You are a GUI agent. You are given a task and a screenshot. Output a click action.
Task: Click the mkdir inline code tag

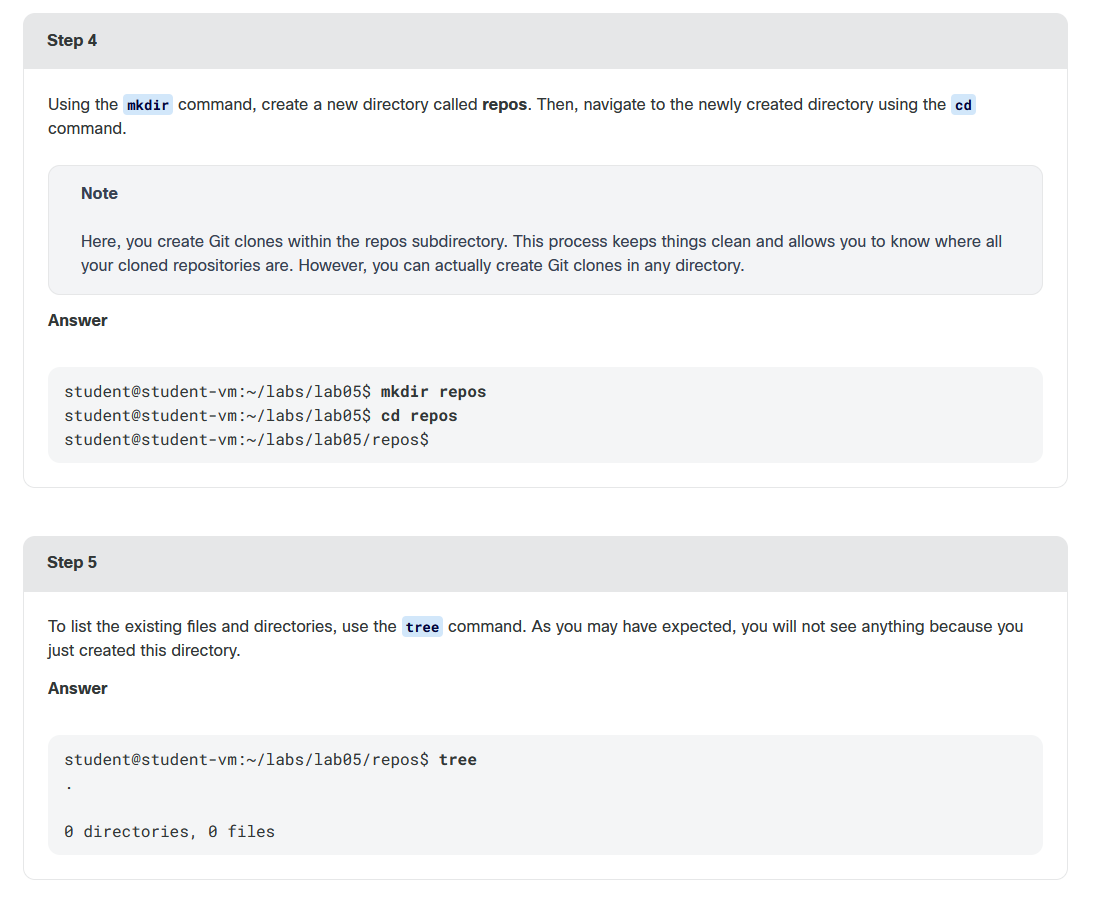click(148, 105)
